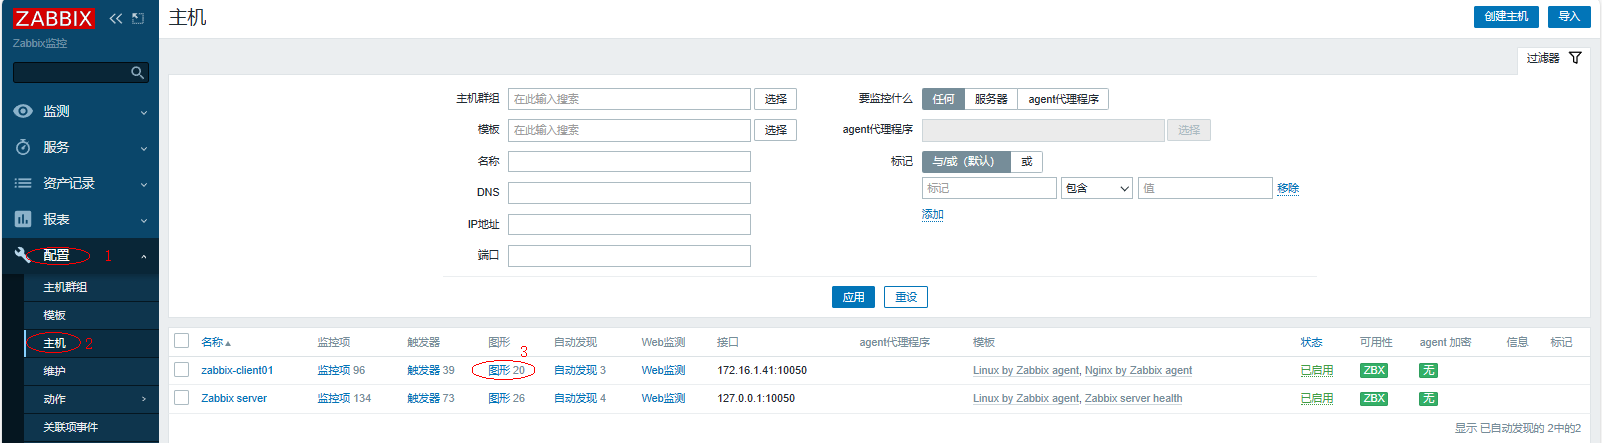Tick the checkbox for Zabbix server
This screenshot has height=443, width=1602.
point(181,398)
